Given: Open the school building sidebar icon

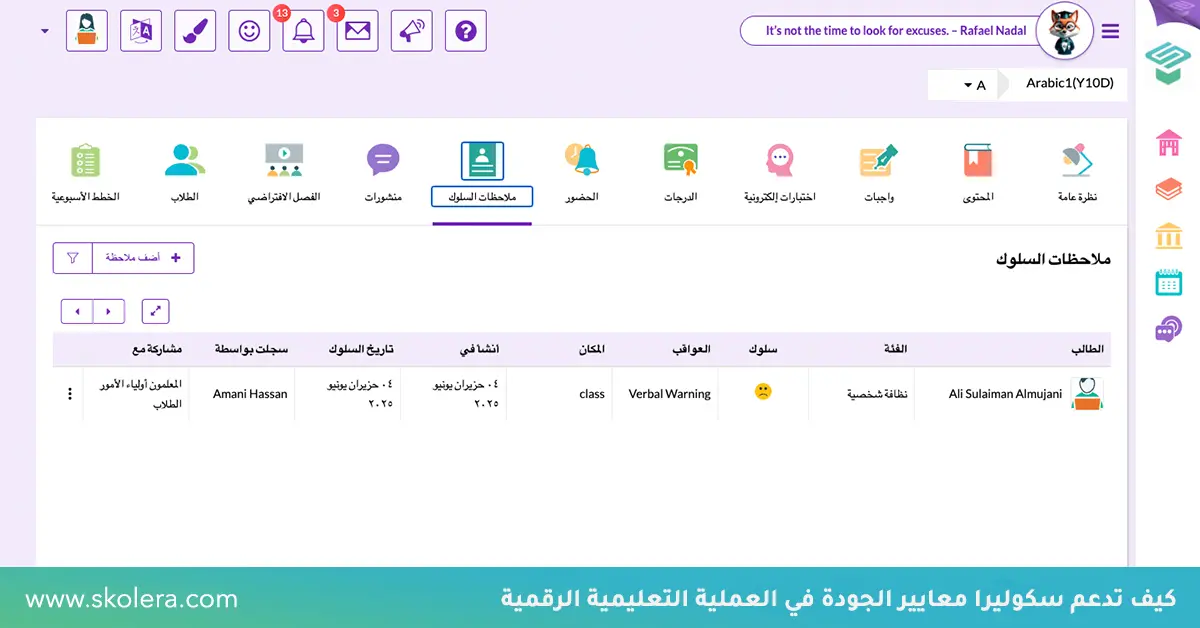Looking at the screenshot, I should pos(1168,143).
